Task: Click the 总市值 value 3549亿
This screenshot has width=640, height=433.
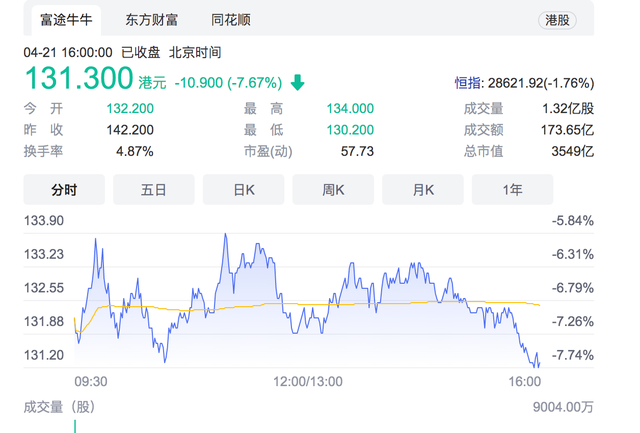Action: pyautogui.click(x=573, y=152)
